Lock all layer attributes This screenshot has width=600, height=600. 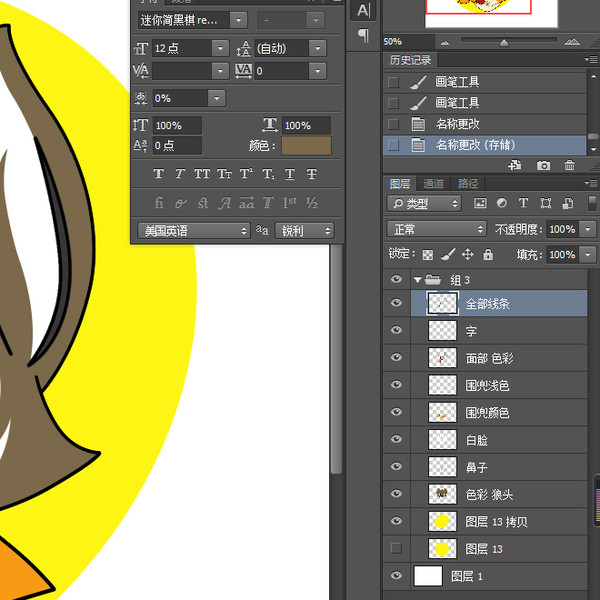488,254
